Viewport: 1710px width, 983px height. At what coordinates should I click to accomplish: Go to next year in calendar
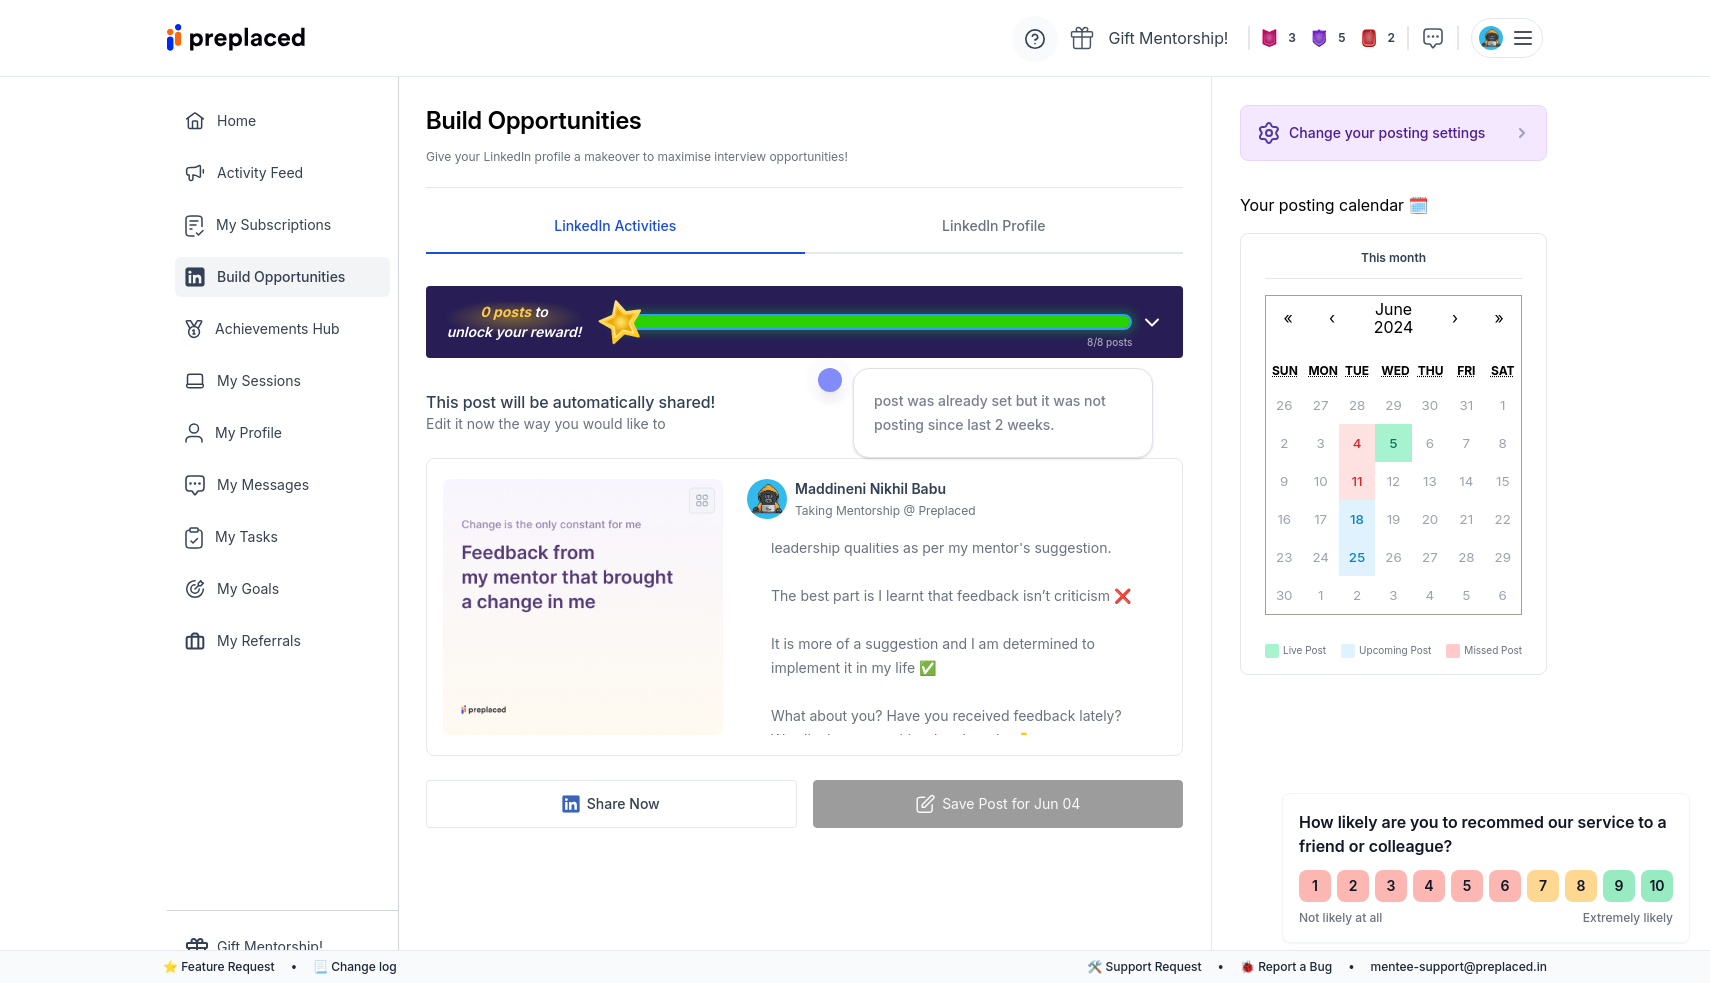(x=1499, y=319)
